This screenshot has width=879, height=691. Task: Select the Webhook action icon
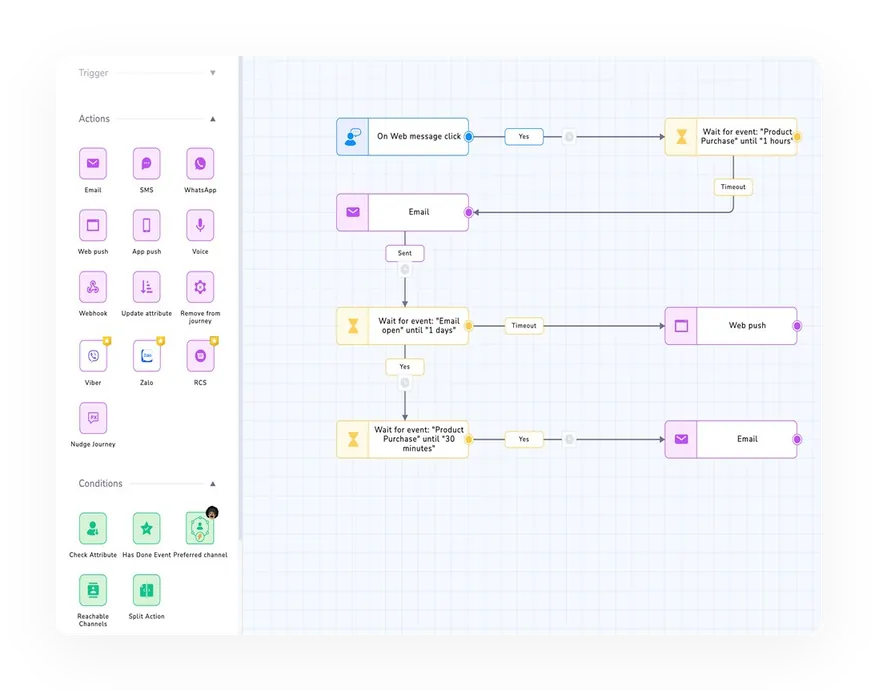(x=93, y=287)
